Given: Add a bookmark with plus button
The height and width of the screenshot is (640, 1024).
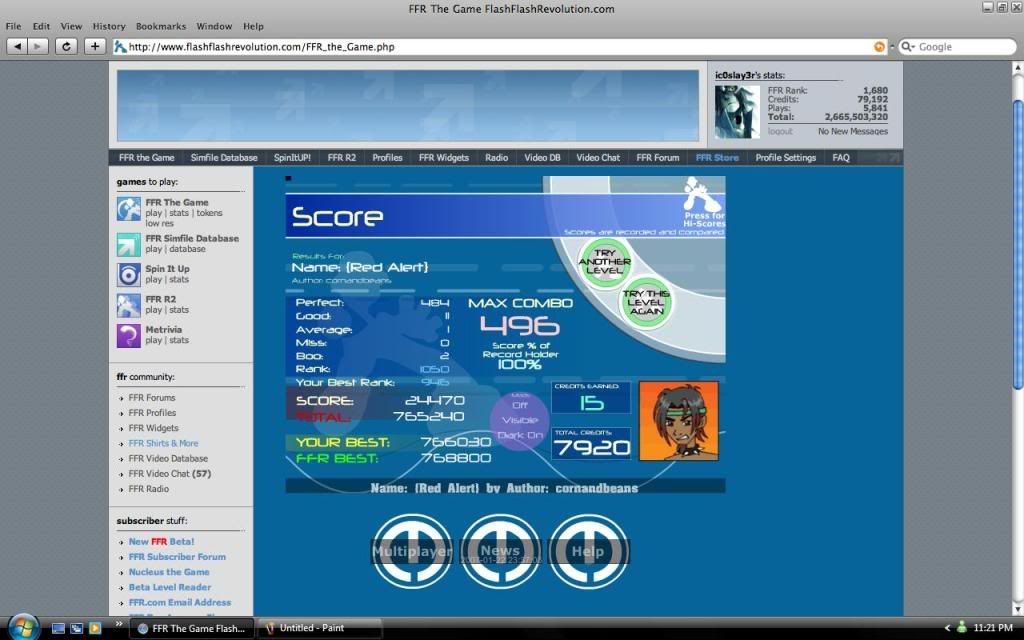Looking at the screenshot, I should (94, 46).
